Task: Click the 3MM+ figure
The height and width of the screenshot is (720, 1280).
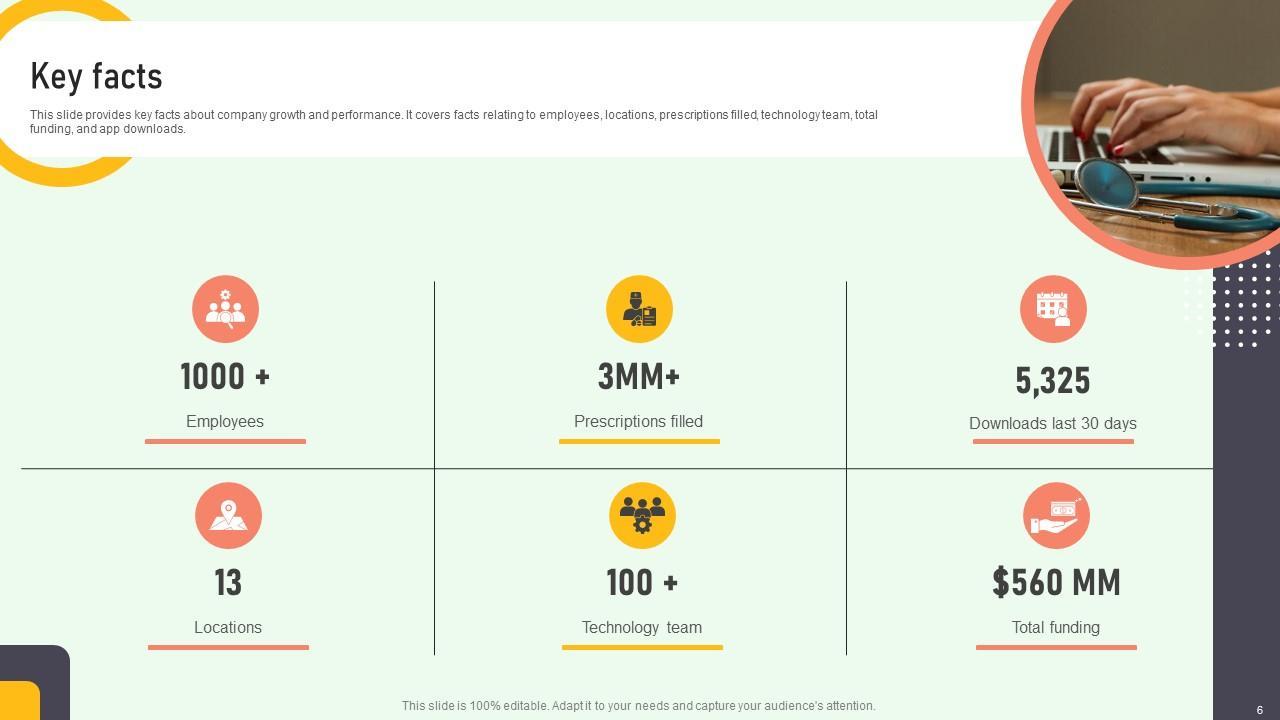Action: click(x=639, y=377)
